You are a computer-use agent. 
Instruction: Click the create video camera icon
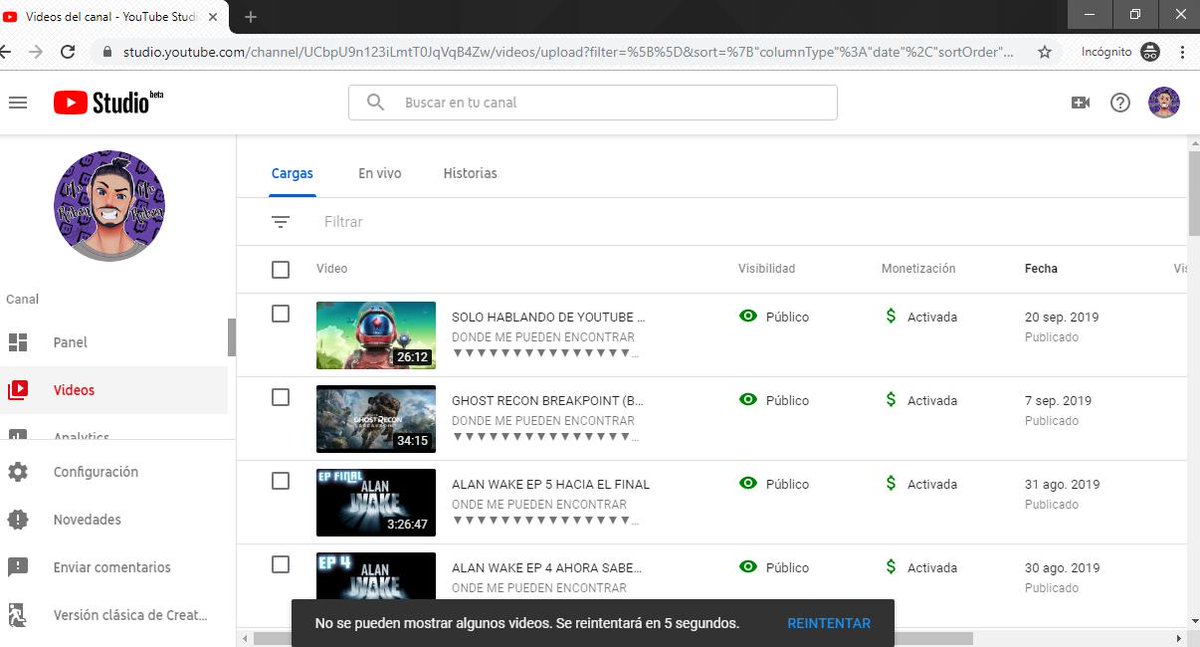point(1080,102)
